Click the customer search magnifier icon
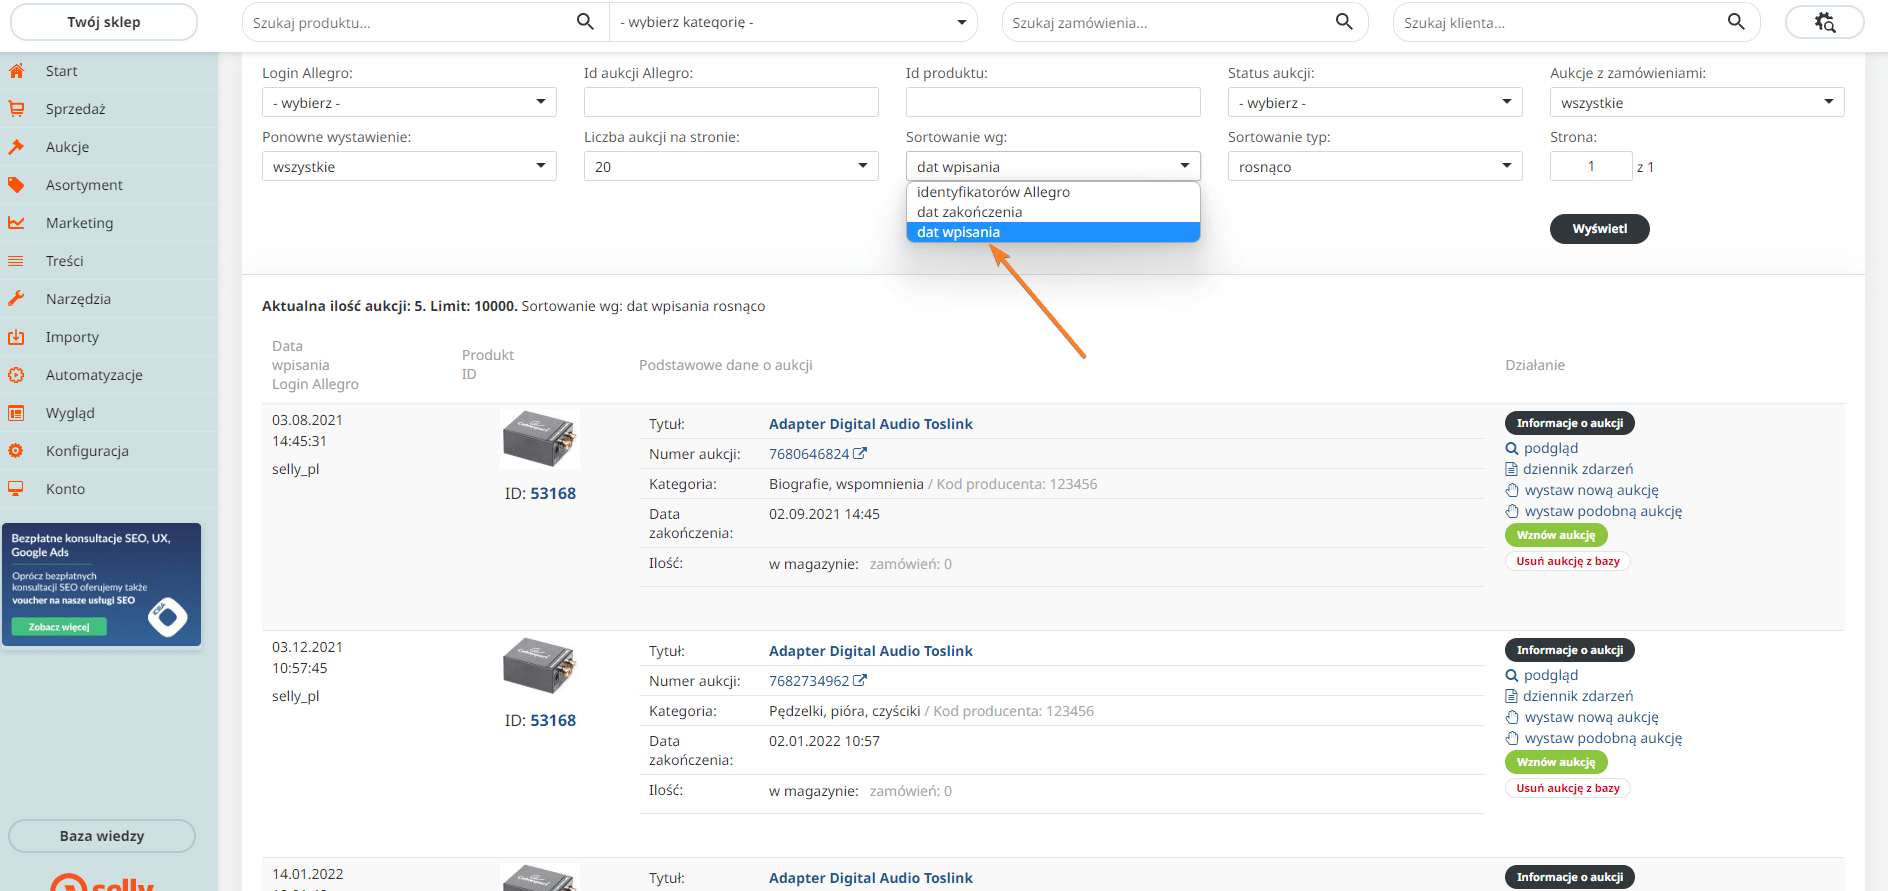1888x891 pixels. click(x=1735, y=22)
